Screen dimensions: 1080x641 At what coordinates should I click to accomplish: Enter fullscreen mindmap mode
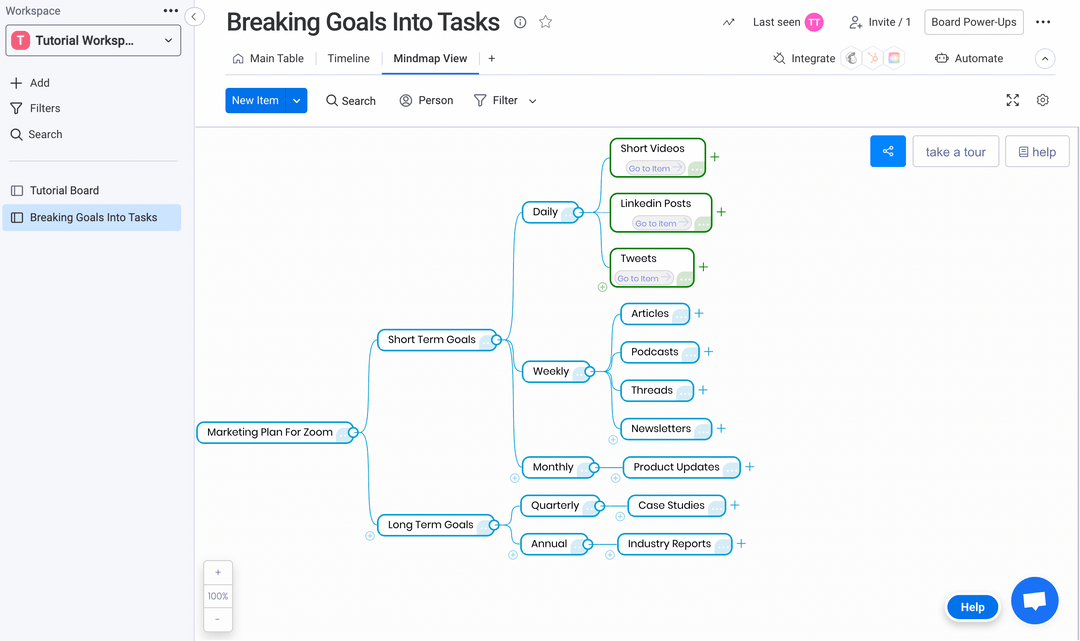pyautogui.click(x=1012, y=100)
